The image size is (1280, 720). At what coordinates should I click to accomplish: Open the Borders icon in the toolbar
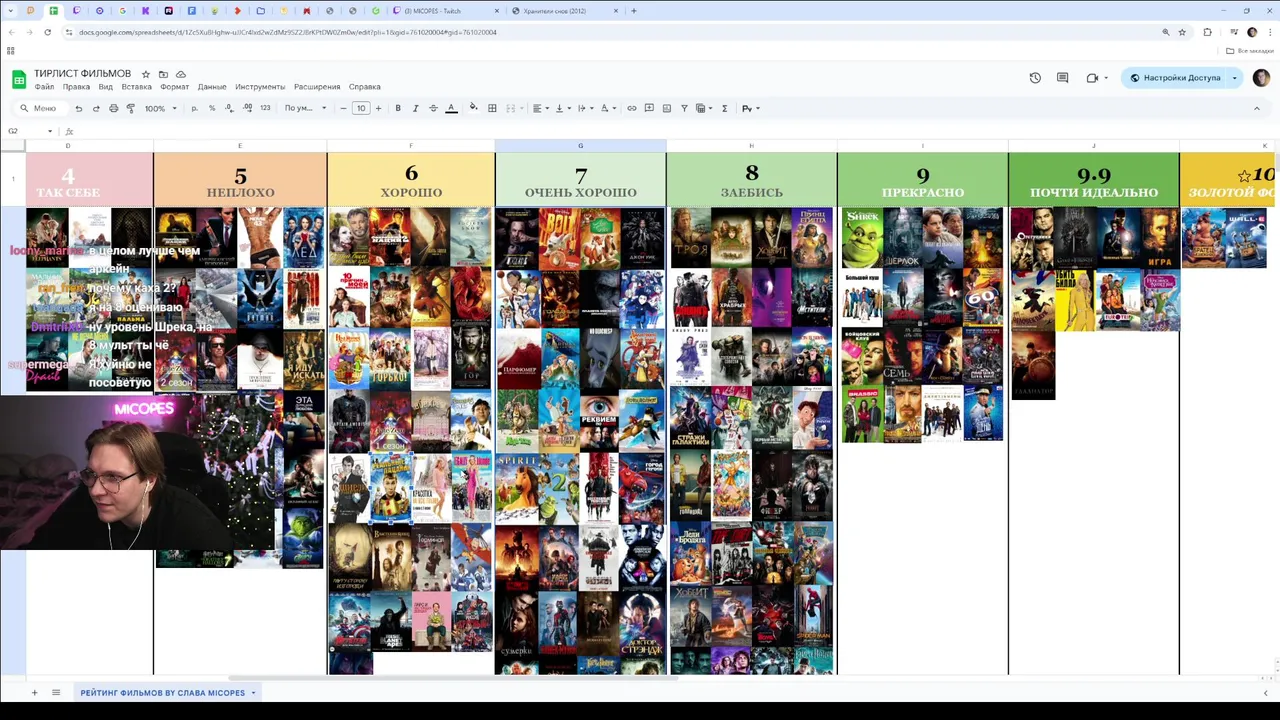click(492, 108)
